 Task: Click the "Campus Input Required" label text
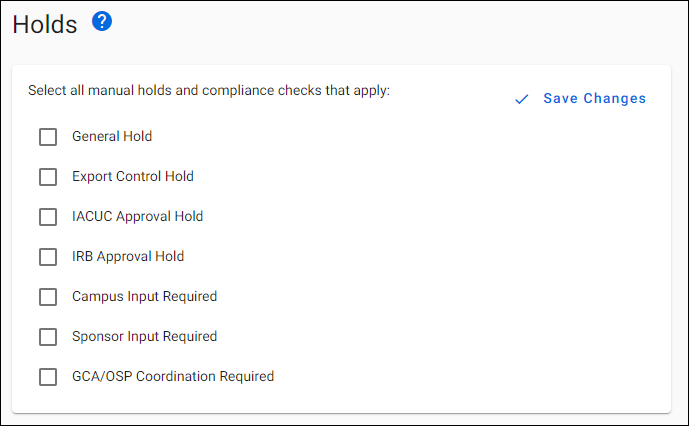(x=144, y=296)
